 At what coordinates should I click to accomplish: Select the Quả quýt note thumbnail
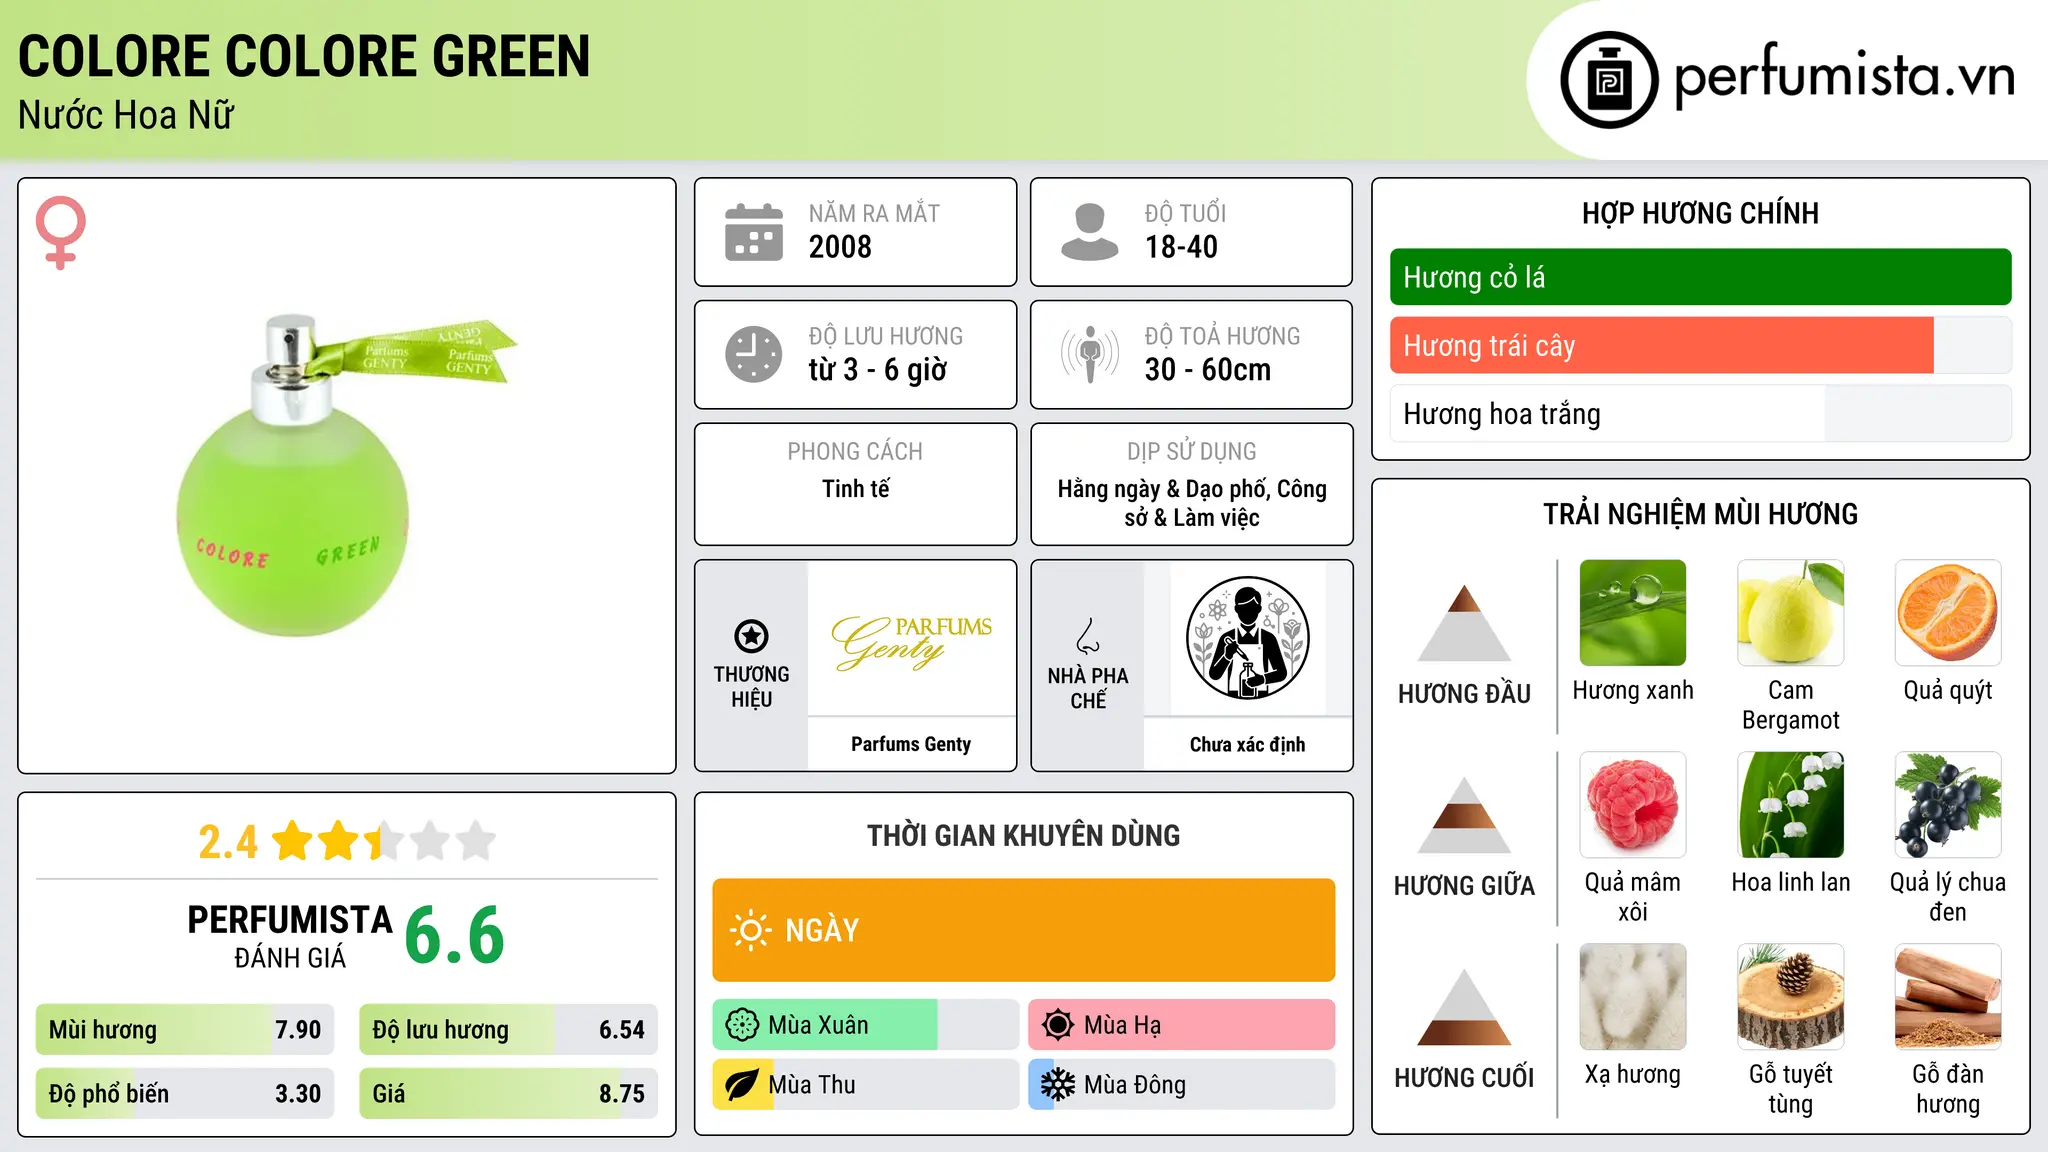pos(1948,613)
